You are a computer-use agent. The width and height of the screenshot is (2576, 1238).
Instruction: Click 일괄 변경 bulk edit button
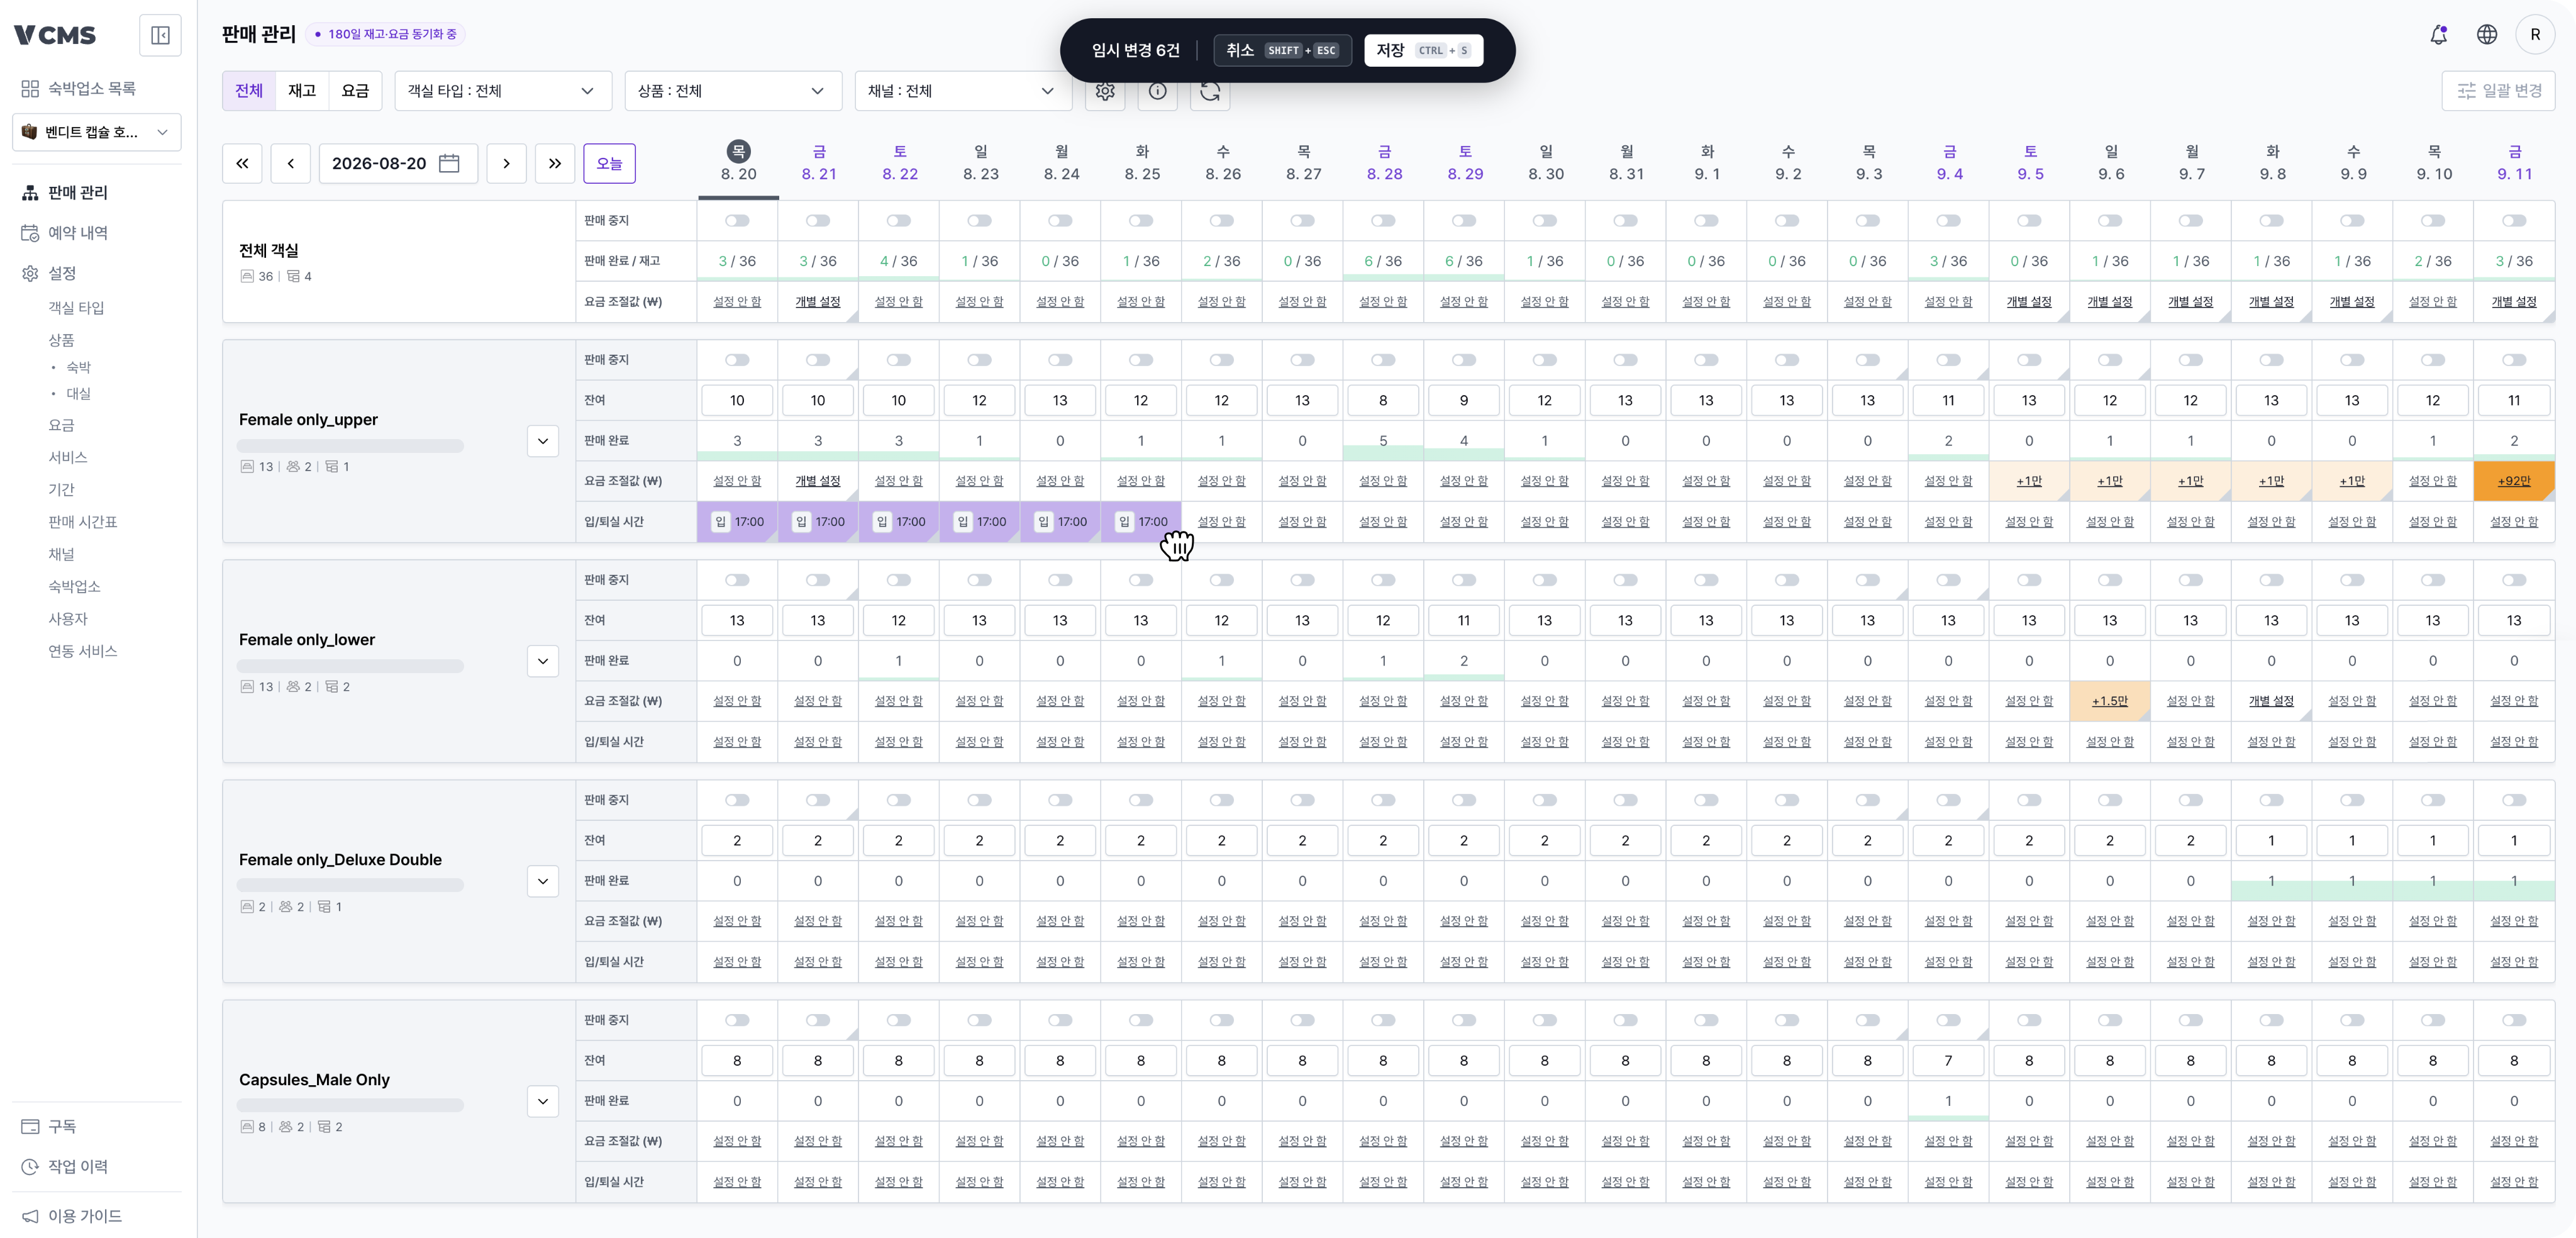tap(2498, 91)
